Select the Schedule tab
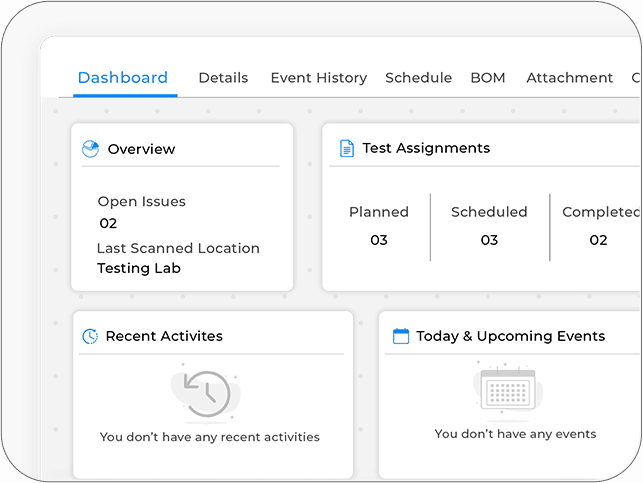This screenshot has width=643, height=483. click(x=418, y=78)
